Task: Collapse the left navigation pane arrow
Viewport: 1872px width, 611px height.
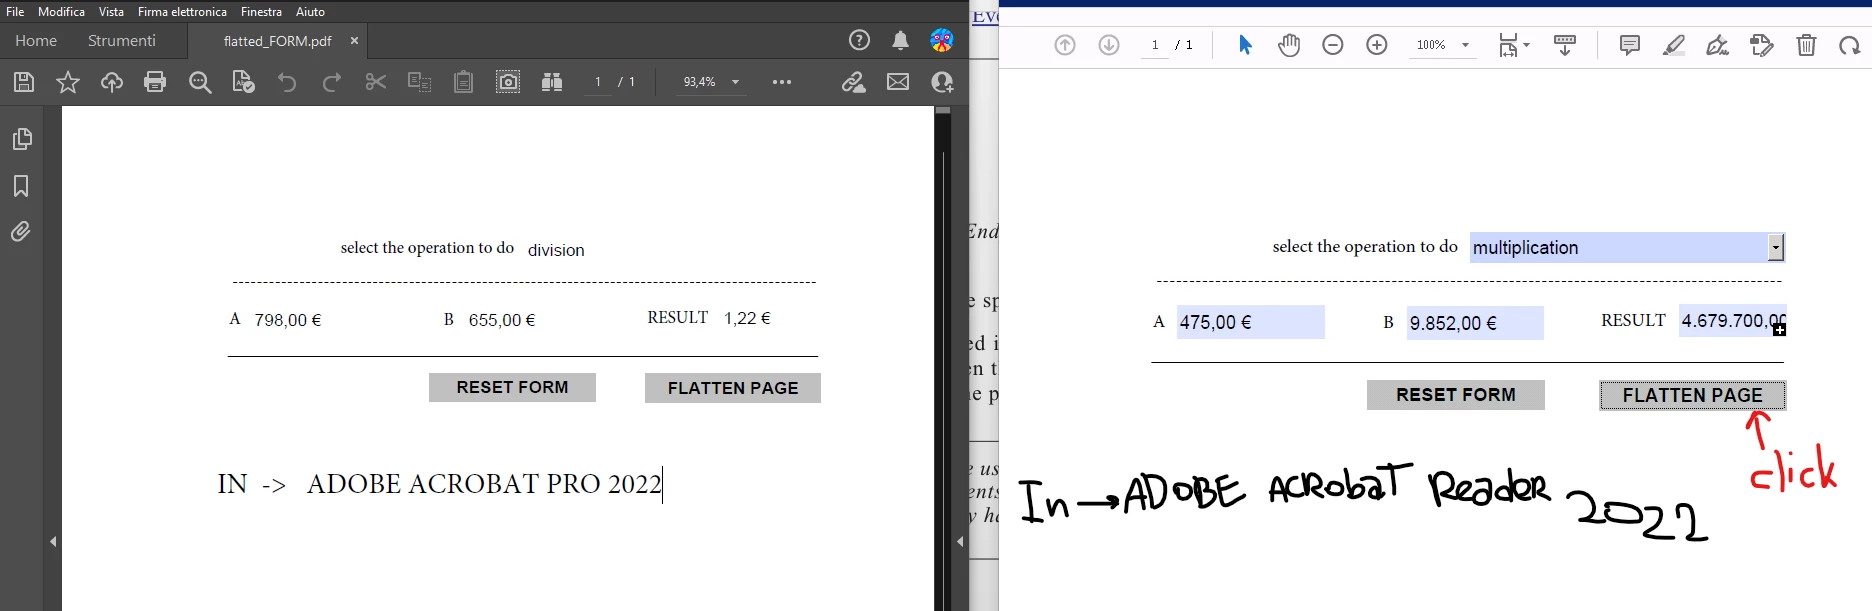Action: click(53, 541)
